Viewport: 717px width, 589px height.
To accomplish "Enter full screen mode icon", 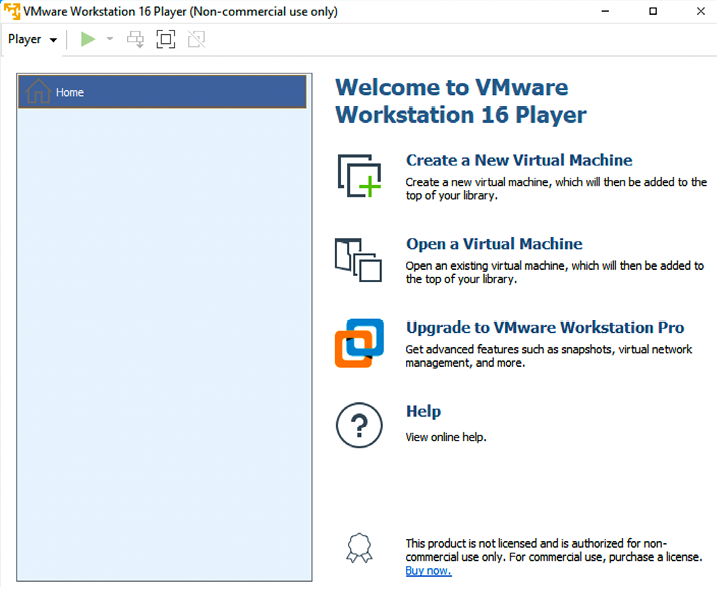I will [x=166, y=39].
